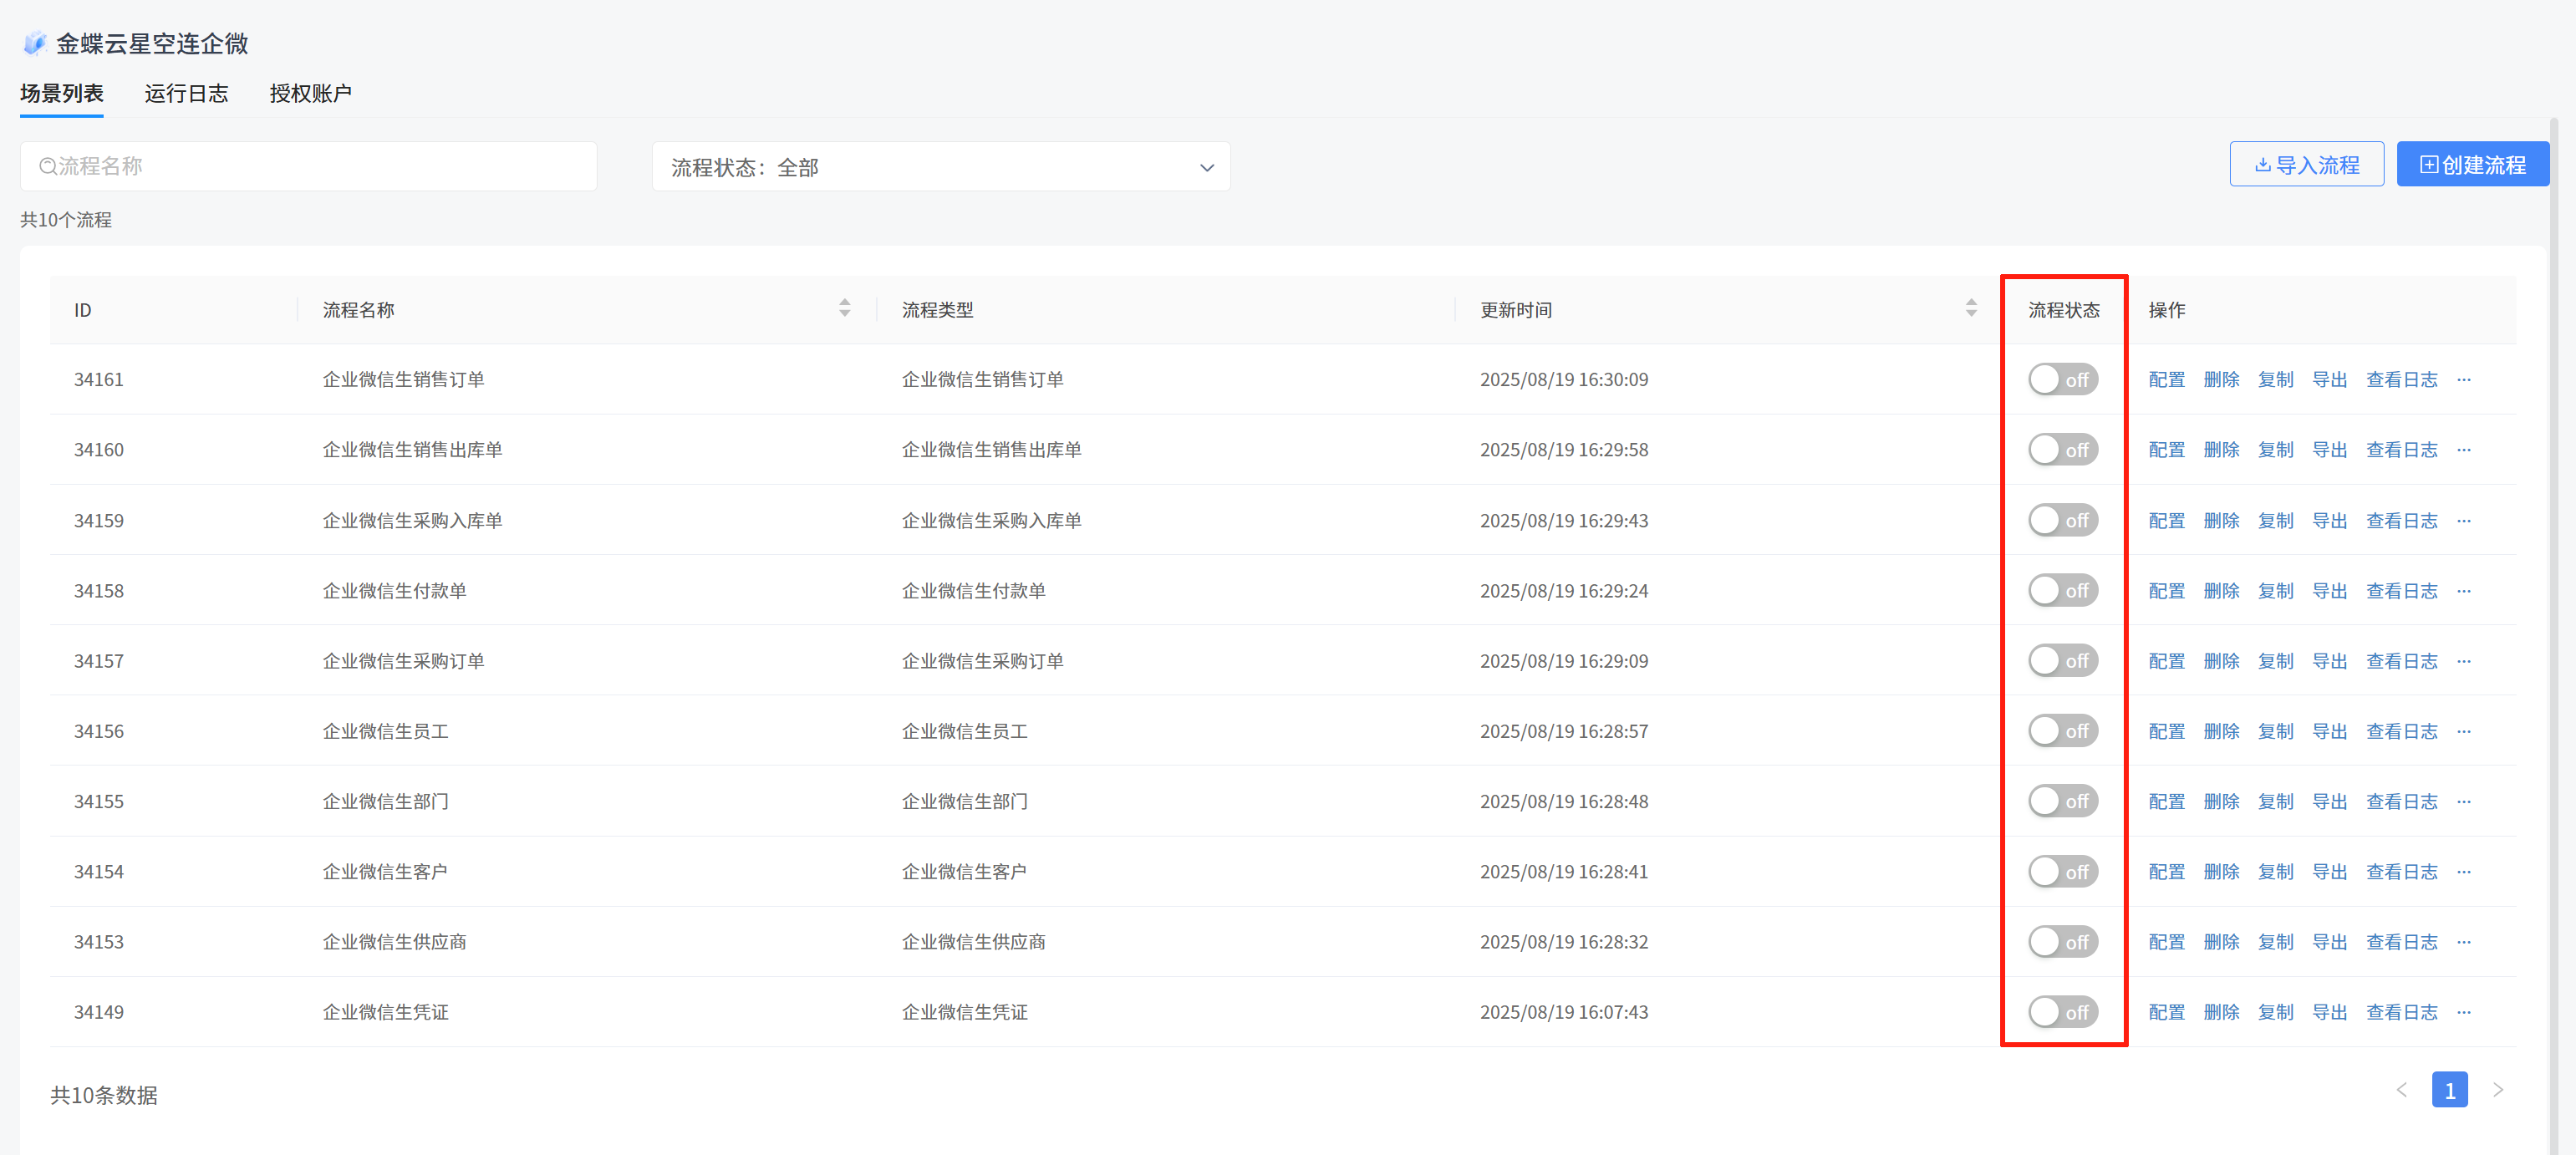The height and width of the screenshot is (1155, 2576).
Task: Enable the 企业微信生销售订单 flow switch
Action: pos(2062,380)
